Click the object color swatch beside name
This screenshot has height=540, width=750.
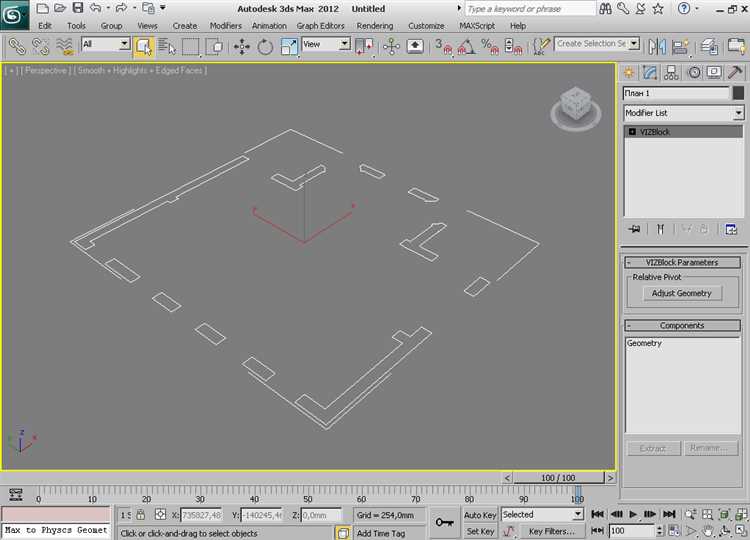pyautogui.click(x=738, y=93)
